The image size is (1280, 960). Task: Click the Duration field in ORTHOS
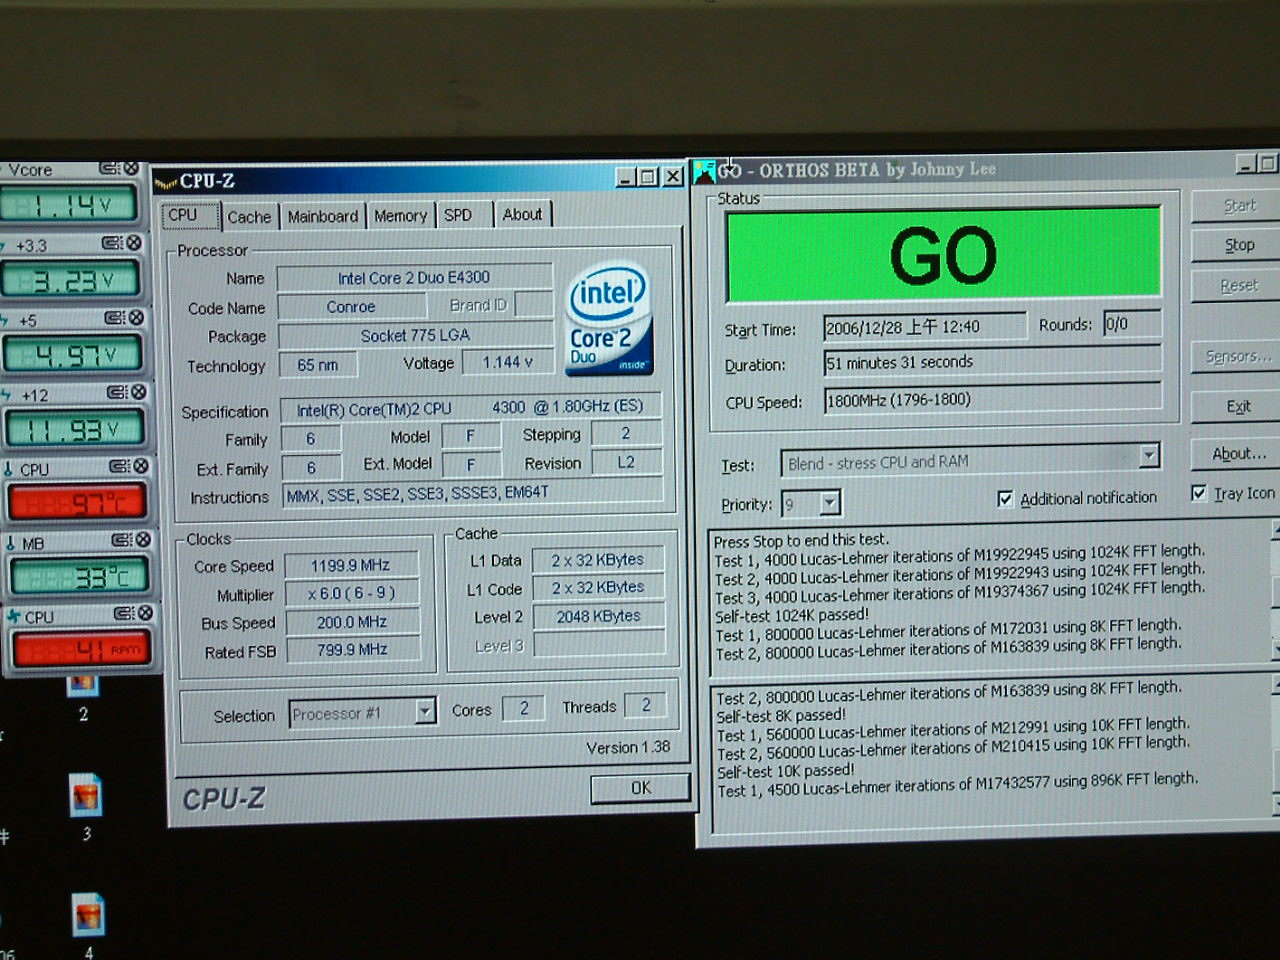[992, 362]
